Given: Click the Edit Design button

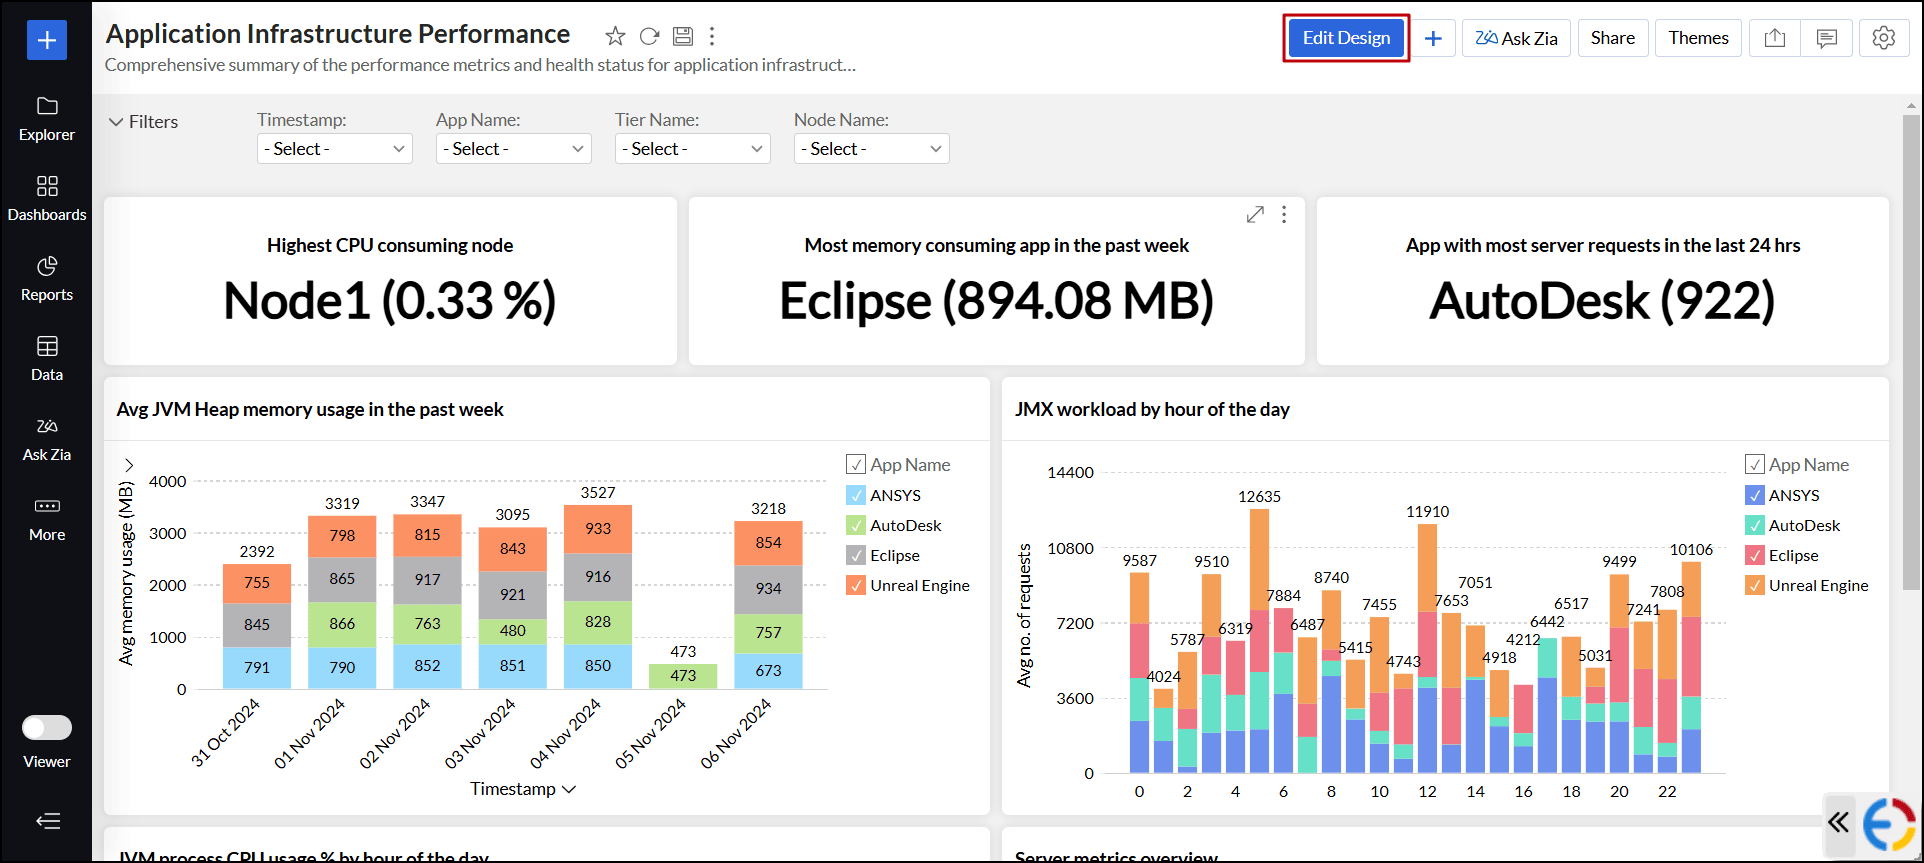Looking at the screenshot, I should [1346, 38].
